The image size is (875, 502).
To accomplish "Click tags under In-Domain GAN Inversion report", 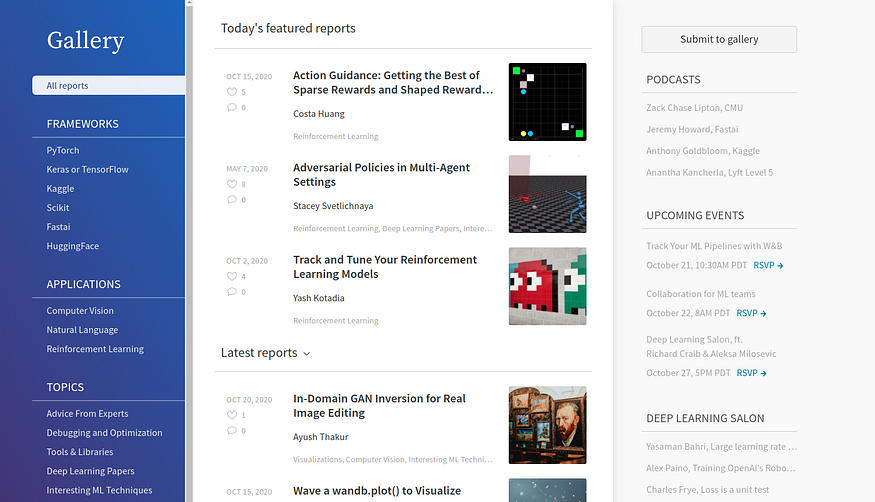I will click(x=392, y=460).
